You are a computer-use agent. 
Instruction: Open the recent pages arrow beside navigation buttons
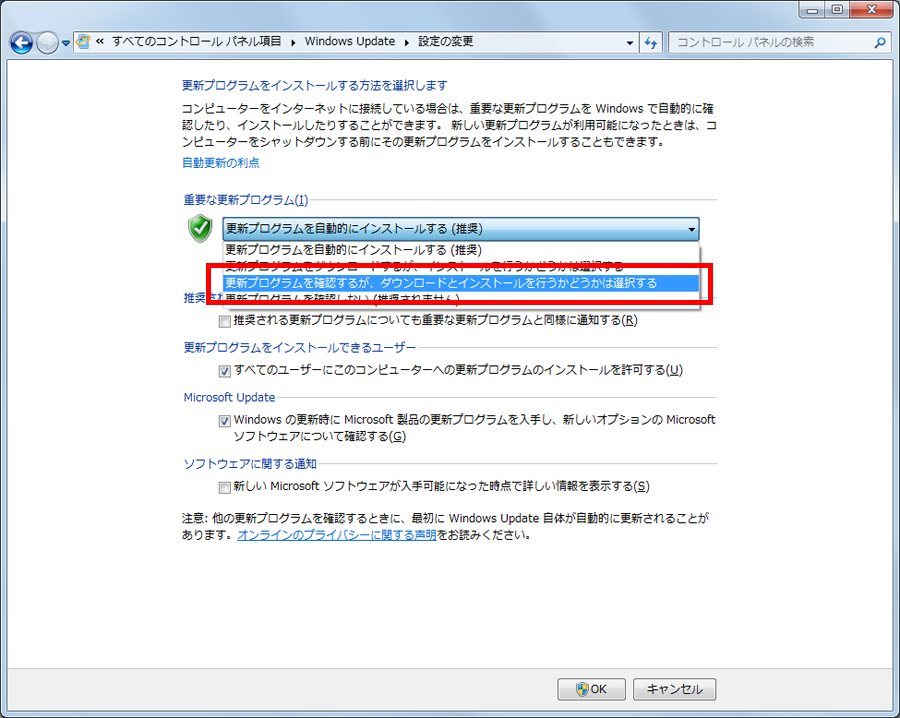pos(65,43)
